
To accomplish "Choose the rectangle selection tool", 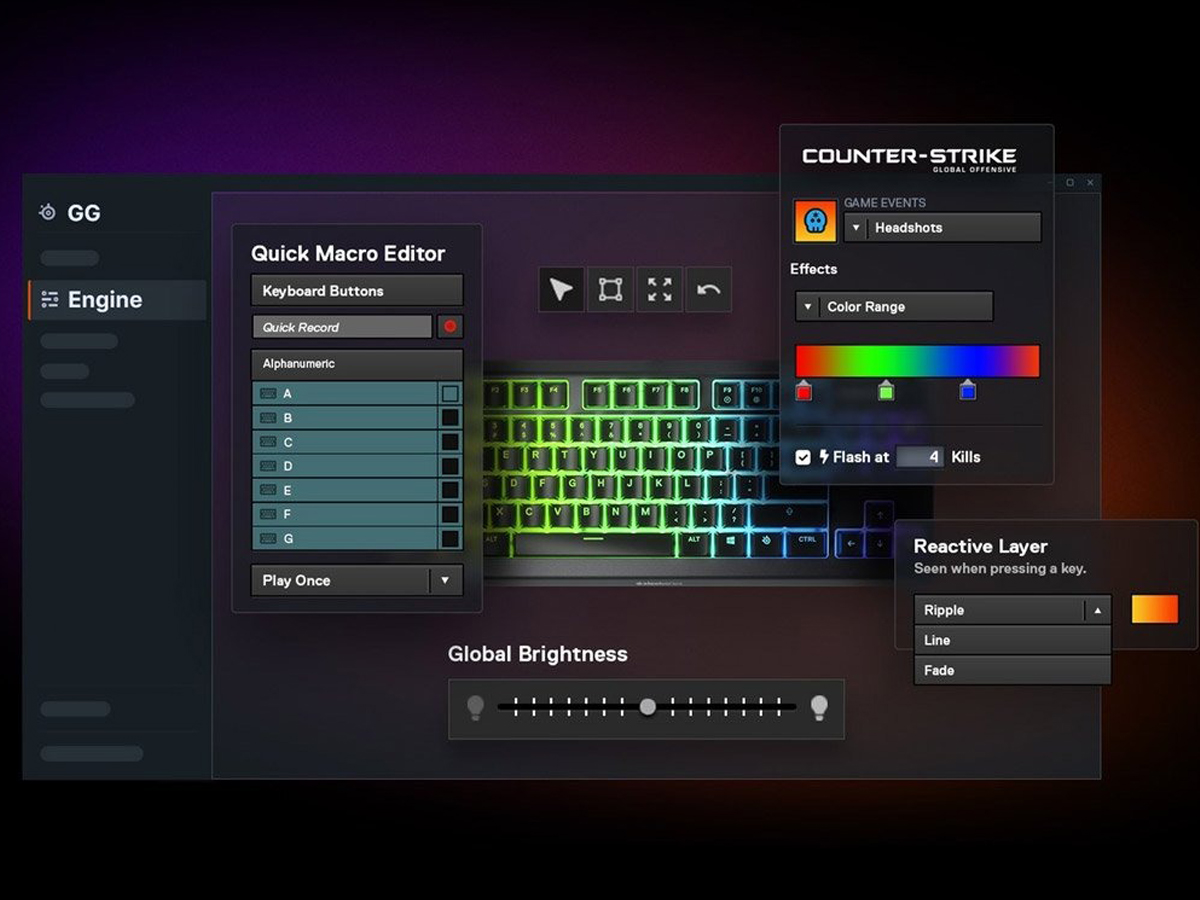I will point(610,290).
